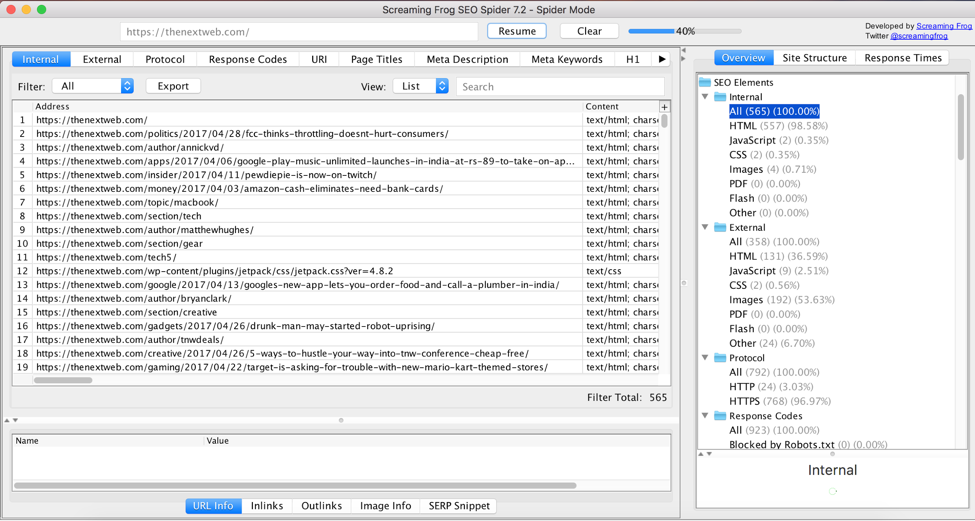
Task: Open the Image Info bottom tab
Action: point(386,505)
